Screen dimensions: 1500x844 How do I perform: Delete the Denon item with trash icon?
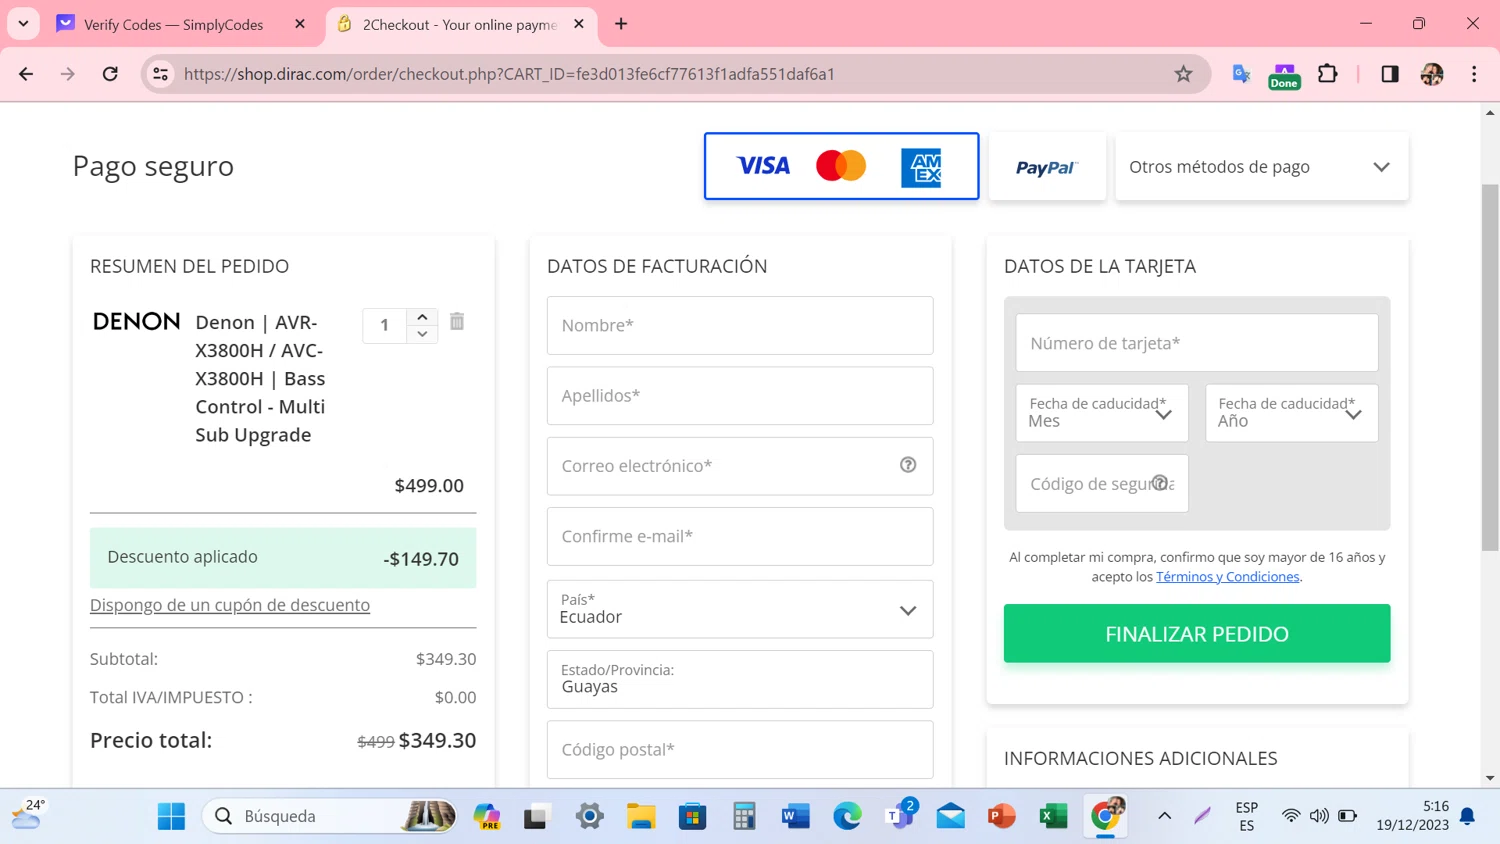click(457, 321)
